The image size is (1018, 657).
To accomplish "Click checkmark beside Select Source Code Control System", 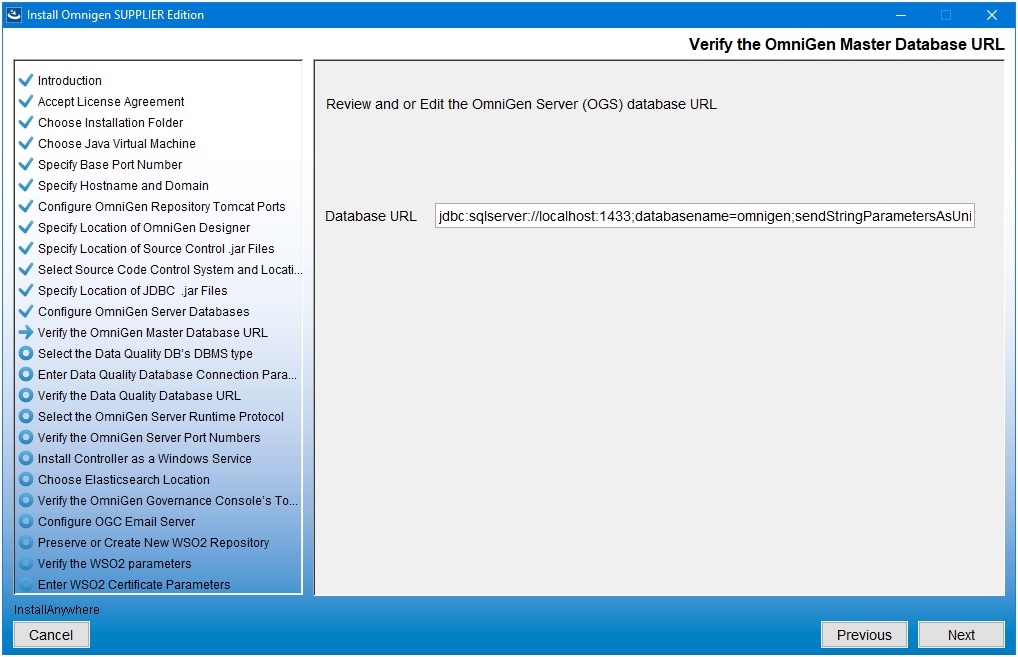I will [26, 269].
